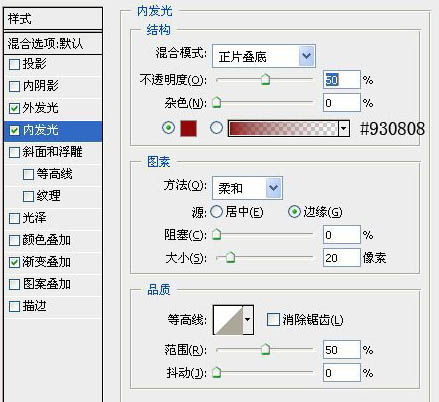Viewport: 439px width, 402px height.
Task: Click the 不透明度 opacity slider handle
Action: pos(265,80)
